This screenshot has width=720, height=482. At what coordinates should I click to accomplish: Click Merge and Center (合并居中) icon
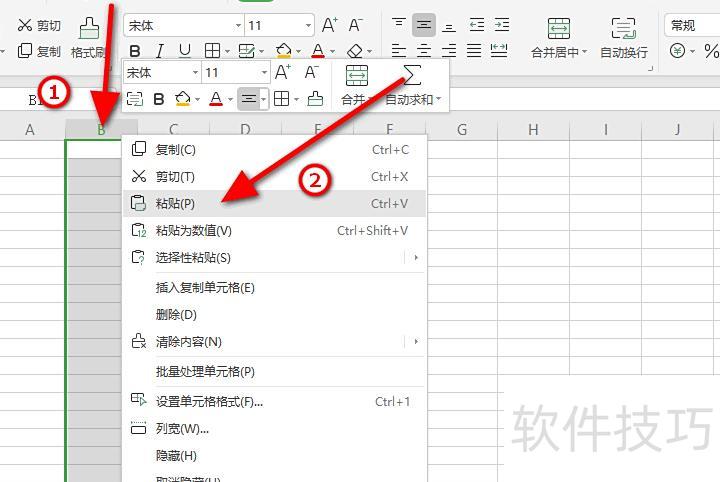tap(558, 28)
